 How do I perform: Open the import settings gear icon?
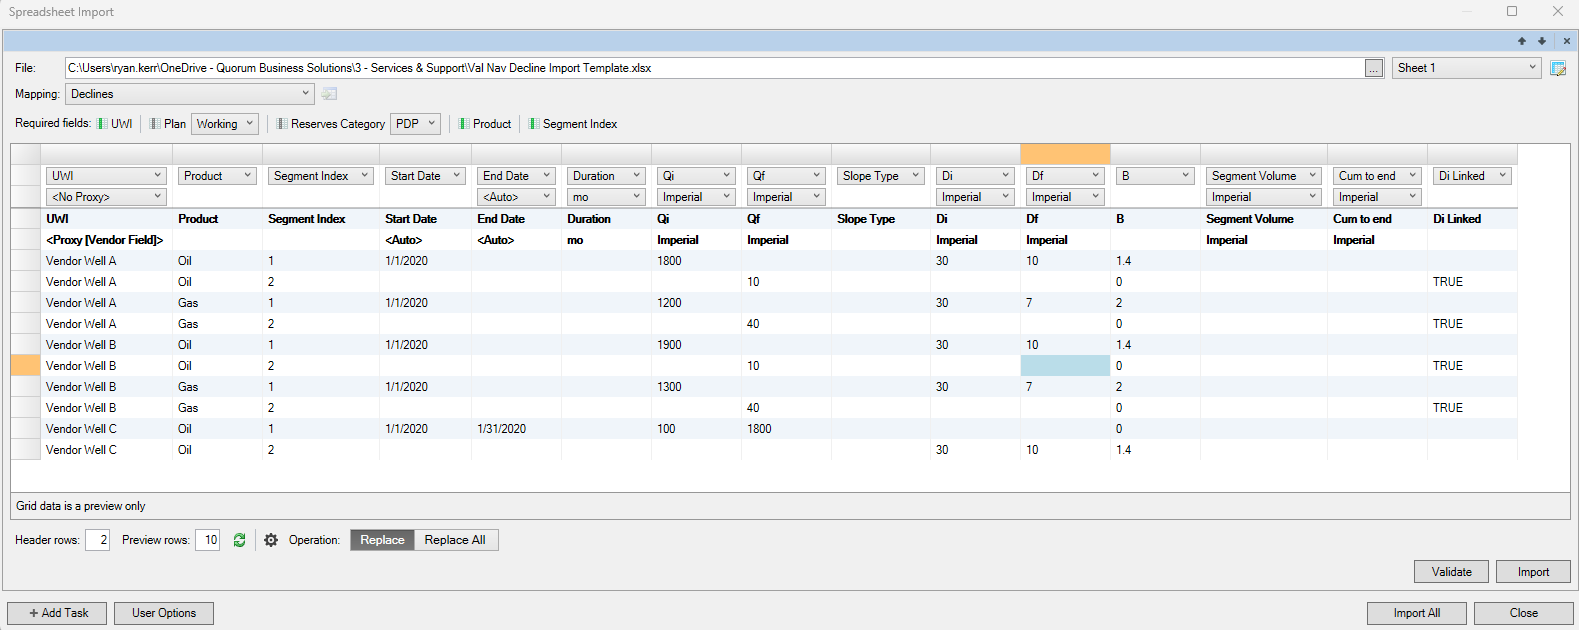[271, 540]
